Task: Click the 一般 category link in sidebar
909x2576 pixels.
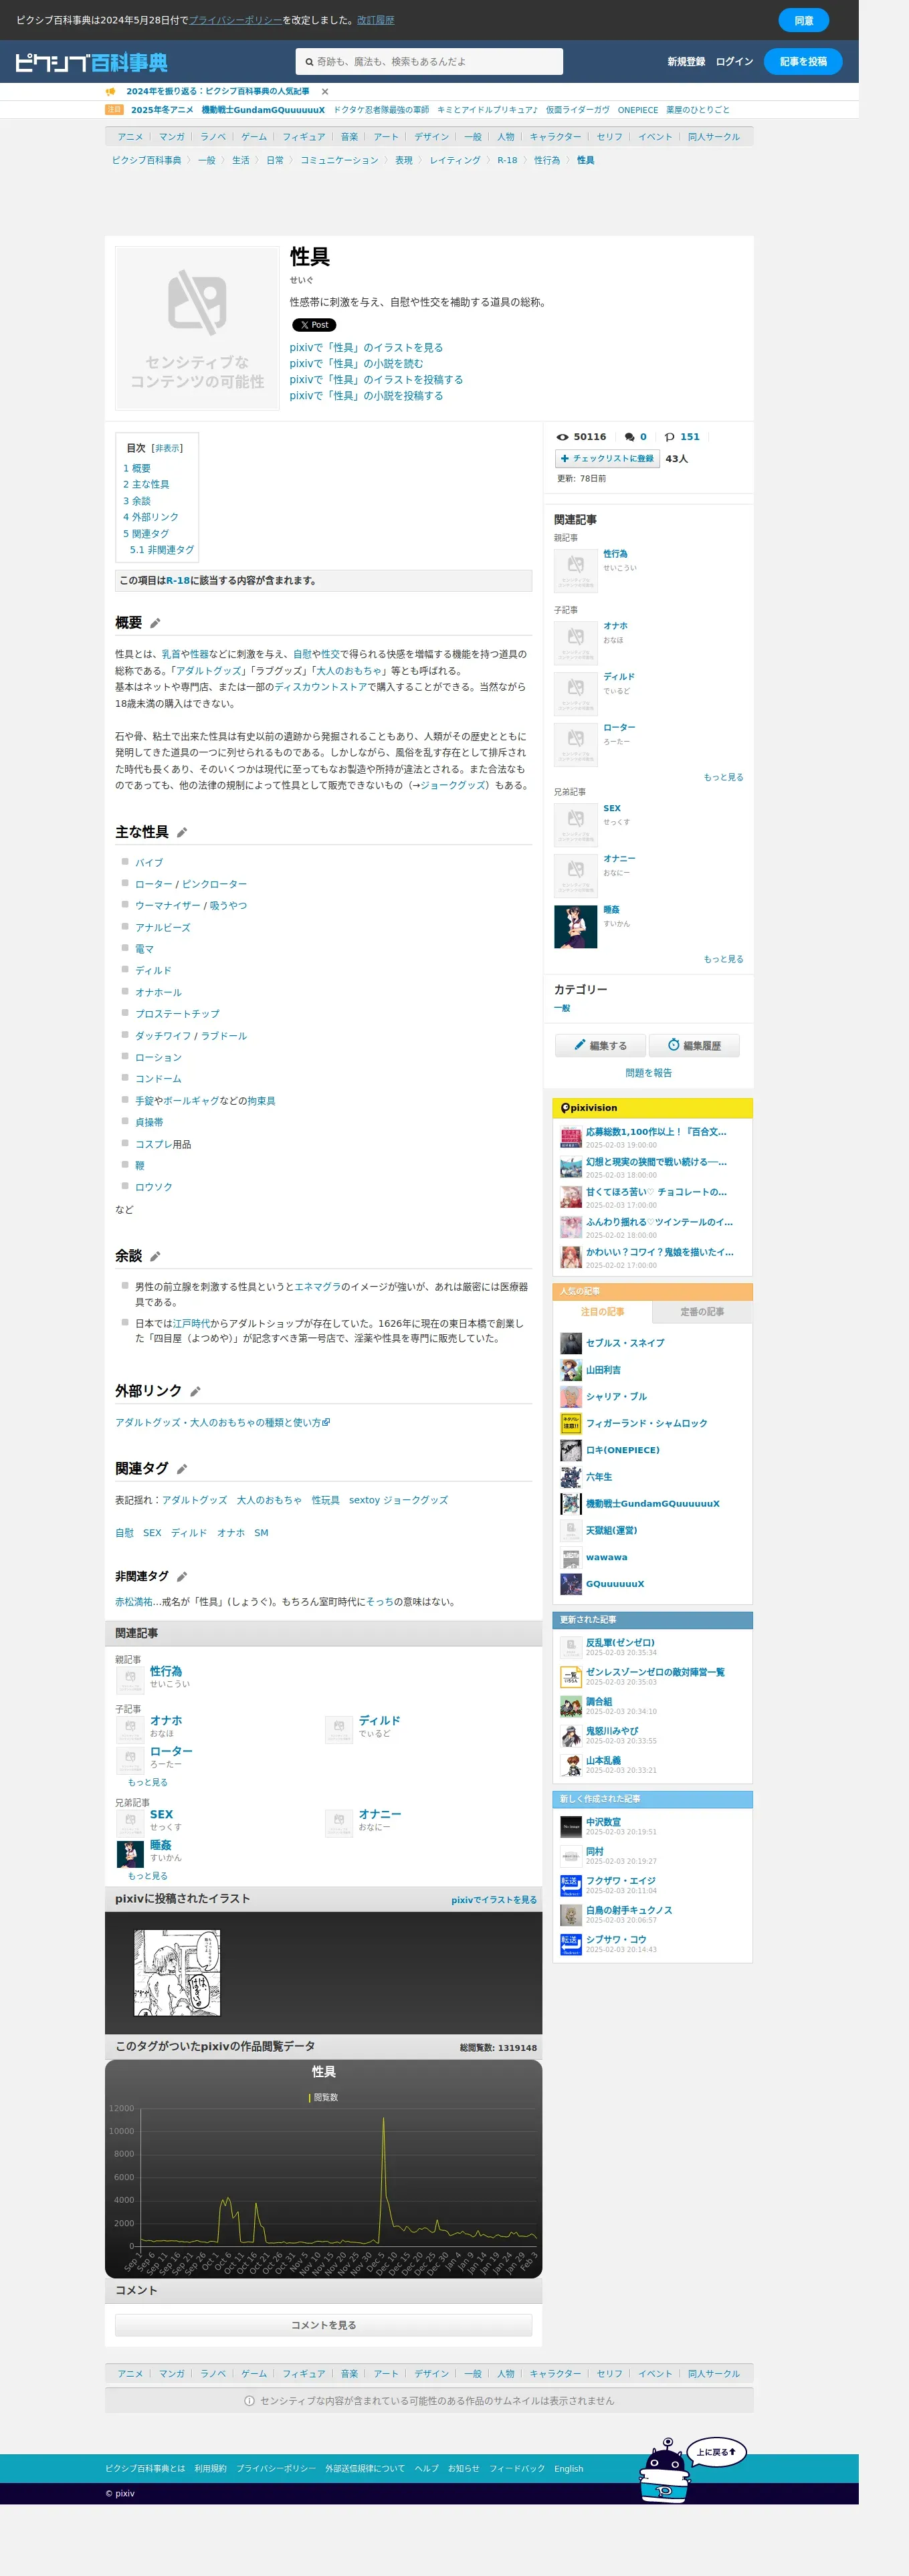Action: [562, 1008]
